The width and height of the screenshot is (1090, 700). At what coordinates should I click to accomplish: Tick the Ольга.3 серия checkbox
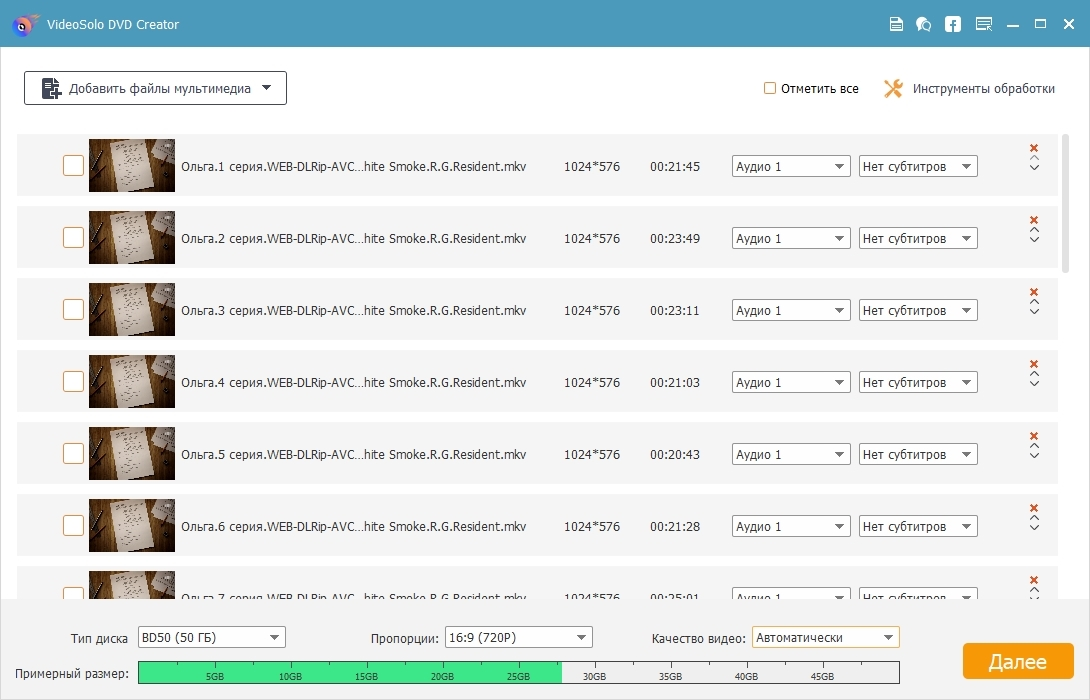point(73,310)
